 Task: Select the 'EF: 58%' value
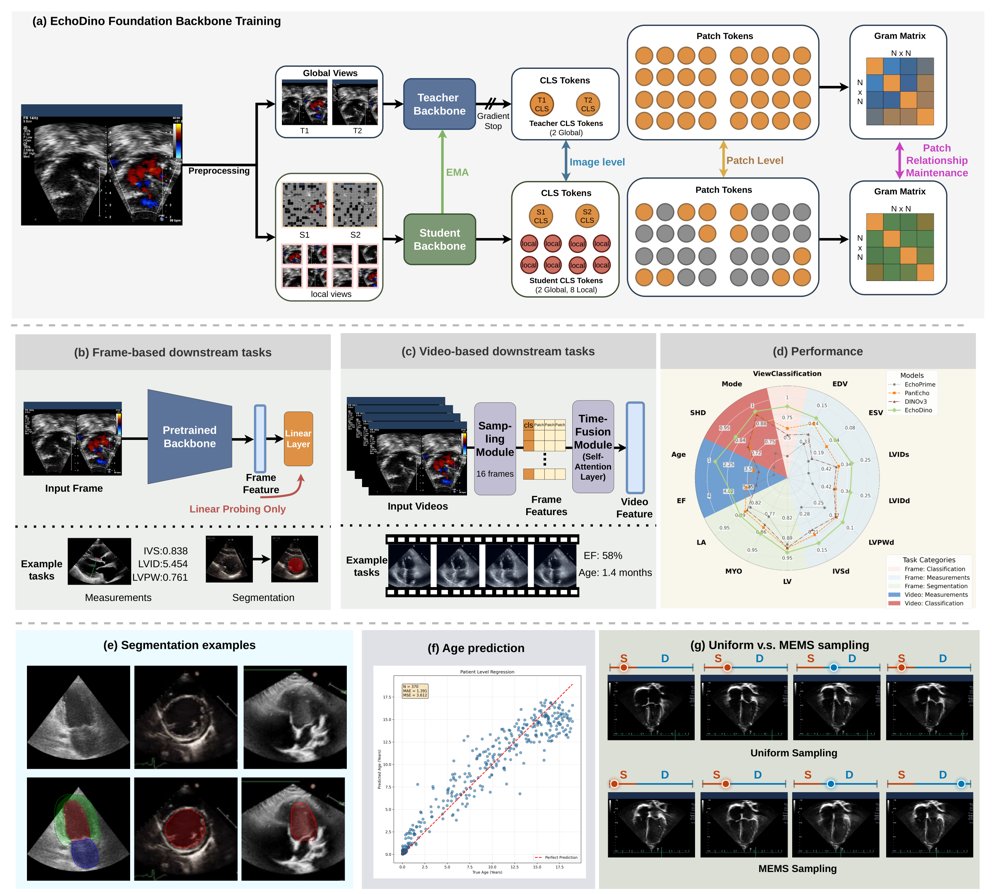[603, 555]
